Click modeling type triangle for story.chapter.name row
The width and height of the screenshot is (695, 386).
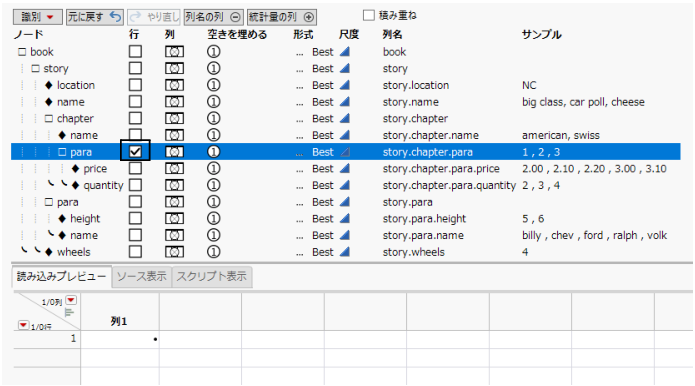pyautogui.click(x=344, y=135)
